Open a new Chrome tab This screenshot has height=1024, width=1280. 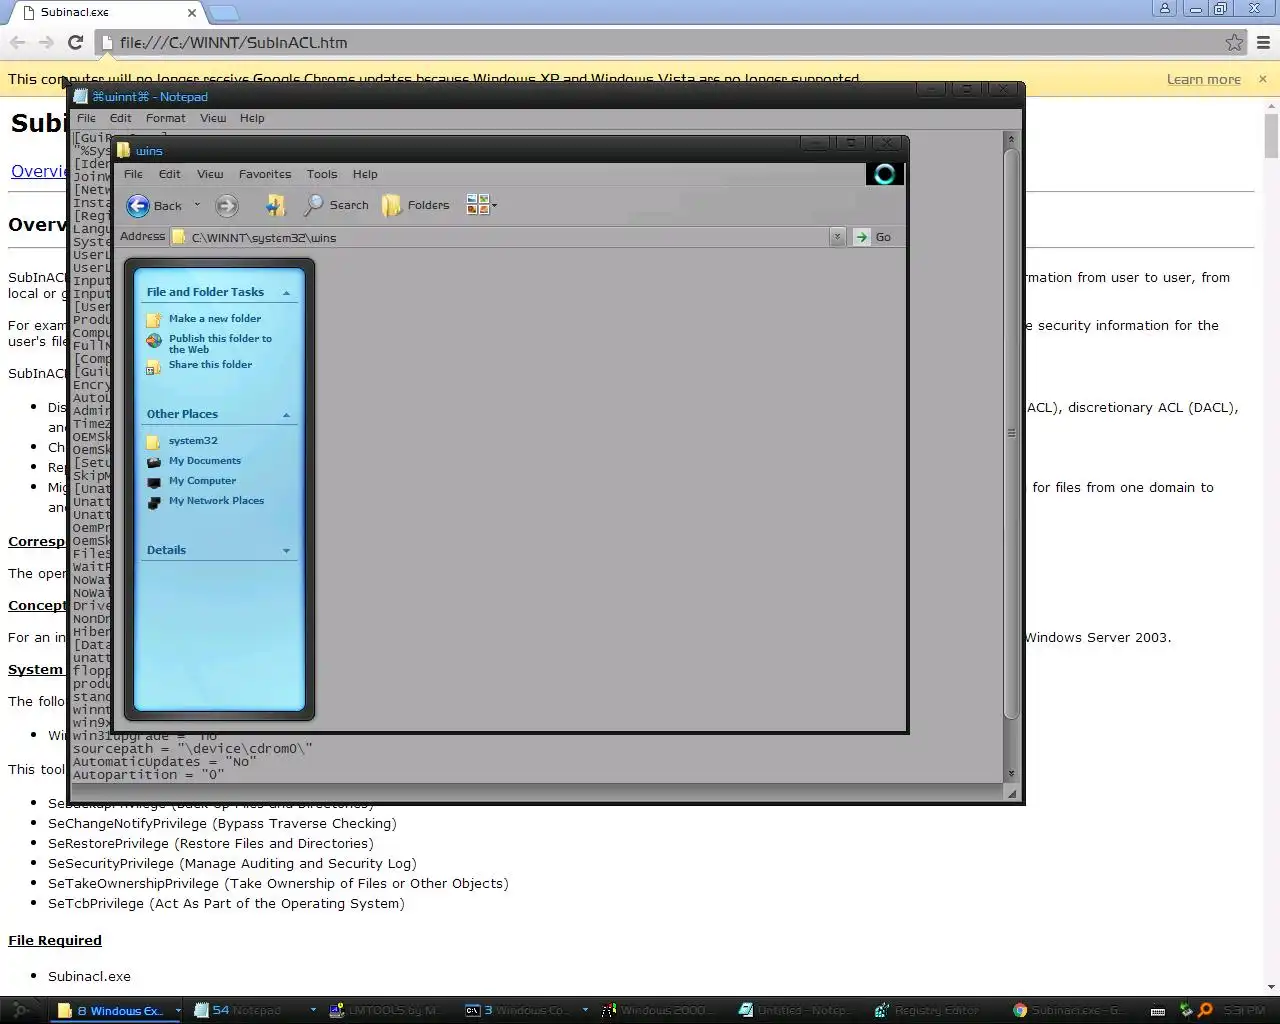pyautogui.click(x=224, y=13)
